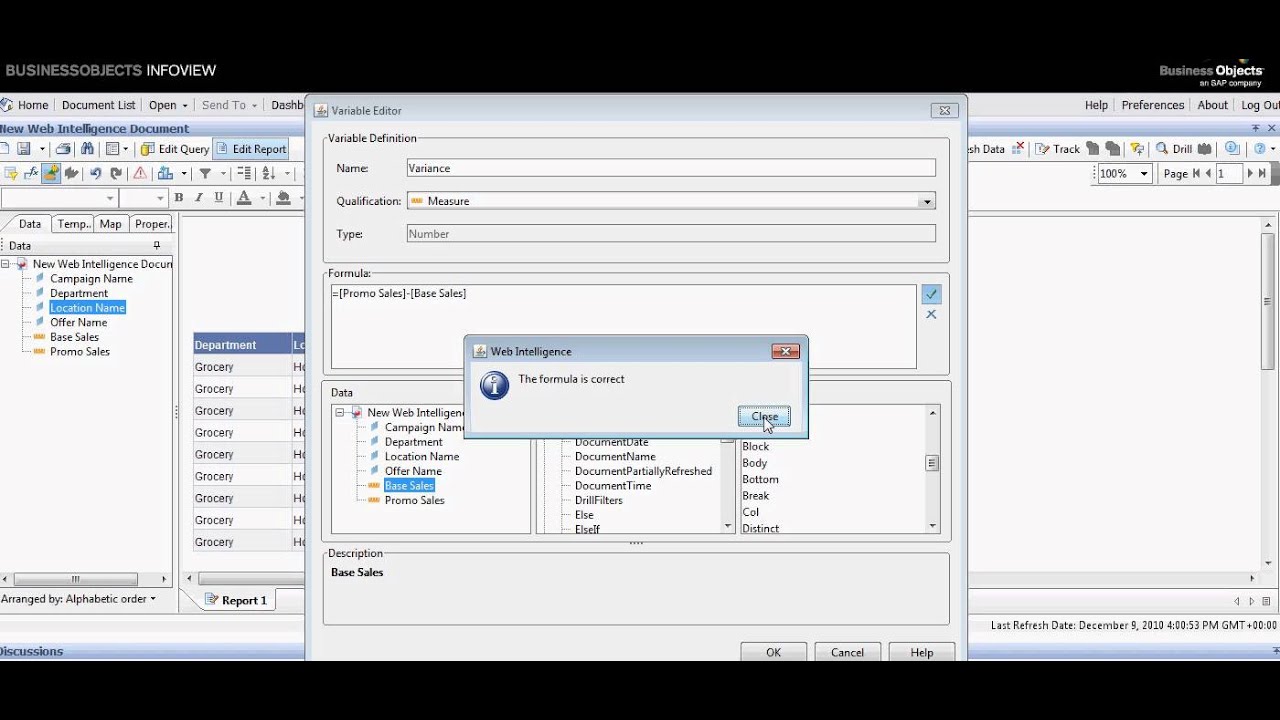Click the A-Z sort icon
The image size is (1280, 720).
(268, 173)
